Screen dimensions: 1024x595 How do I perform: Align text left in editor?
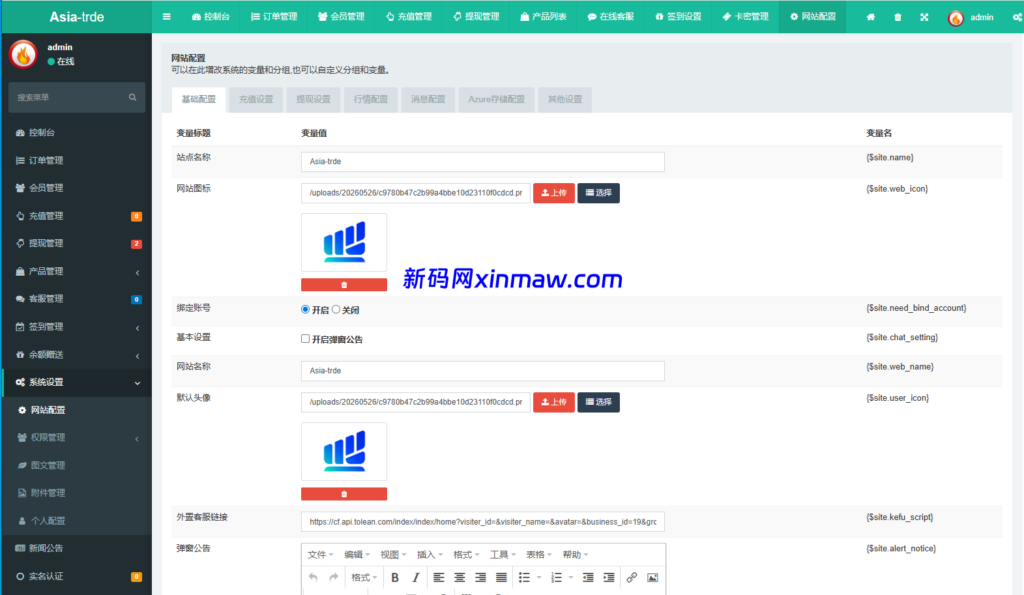[439, 577]
